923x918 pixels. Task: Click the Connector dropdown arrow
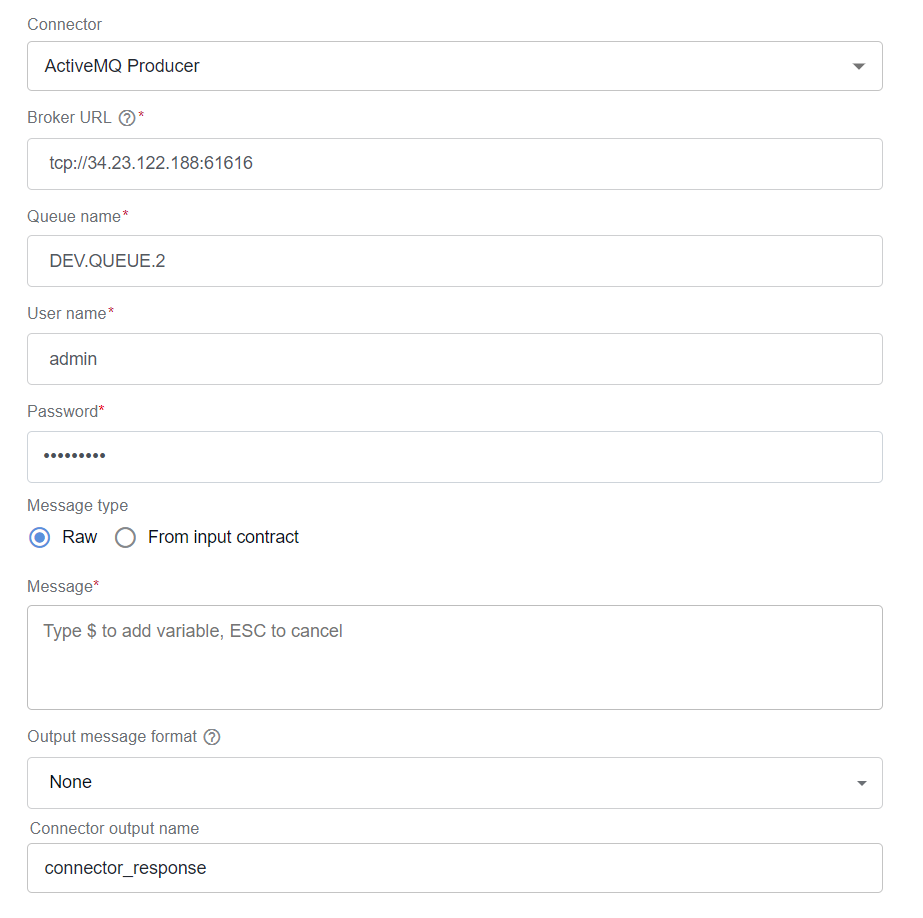pyautogui.click(x=859, y=66)
